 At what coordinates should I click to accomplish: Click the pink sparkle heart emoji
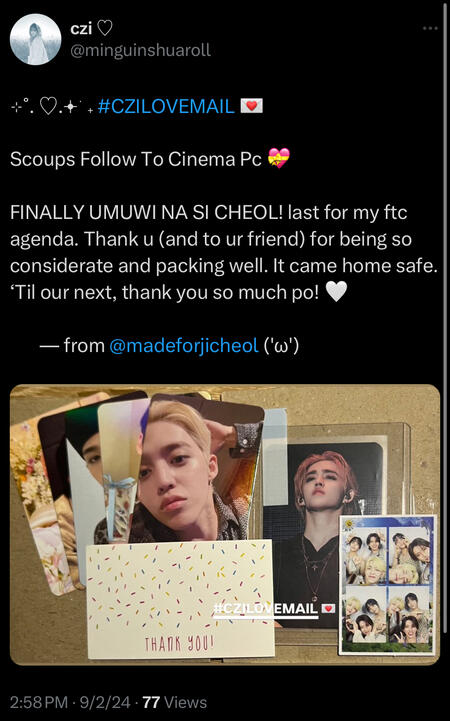[x=279, y=159]
